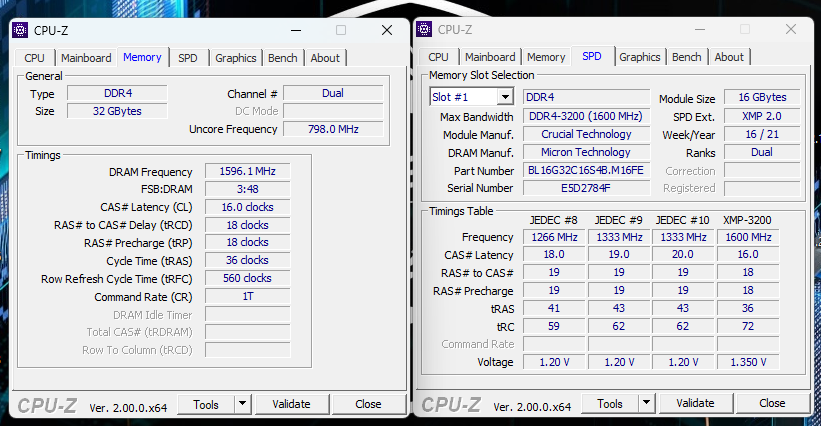The image size is (821, 426).
Task: Close the right CPU-Z window via X
Action: [791, 29]
